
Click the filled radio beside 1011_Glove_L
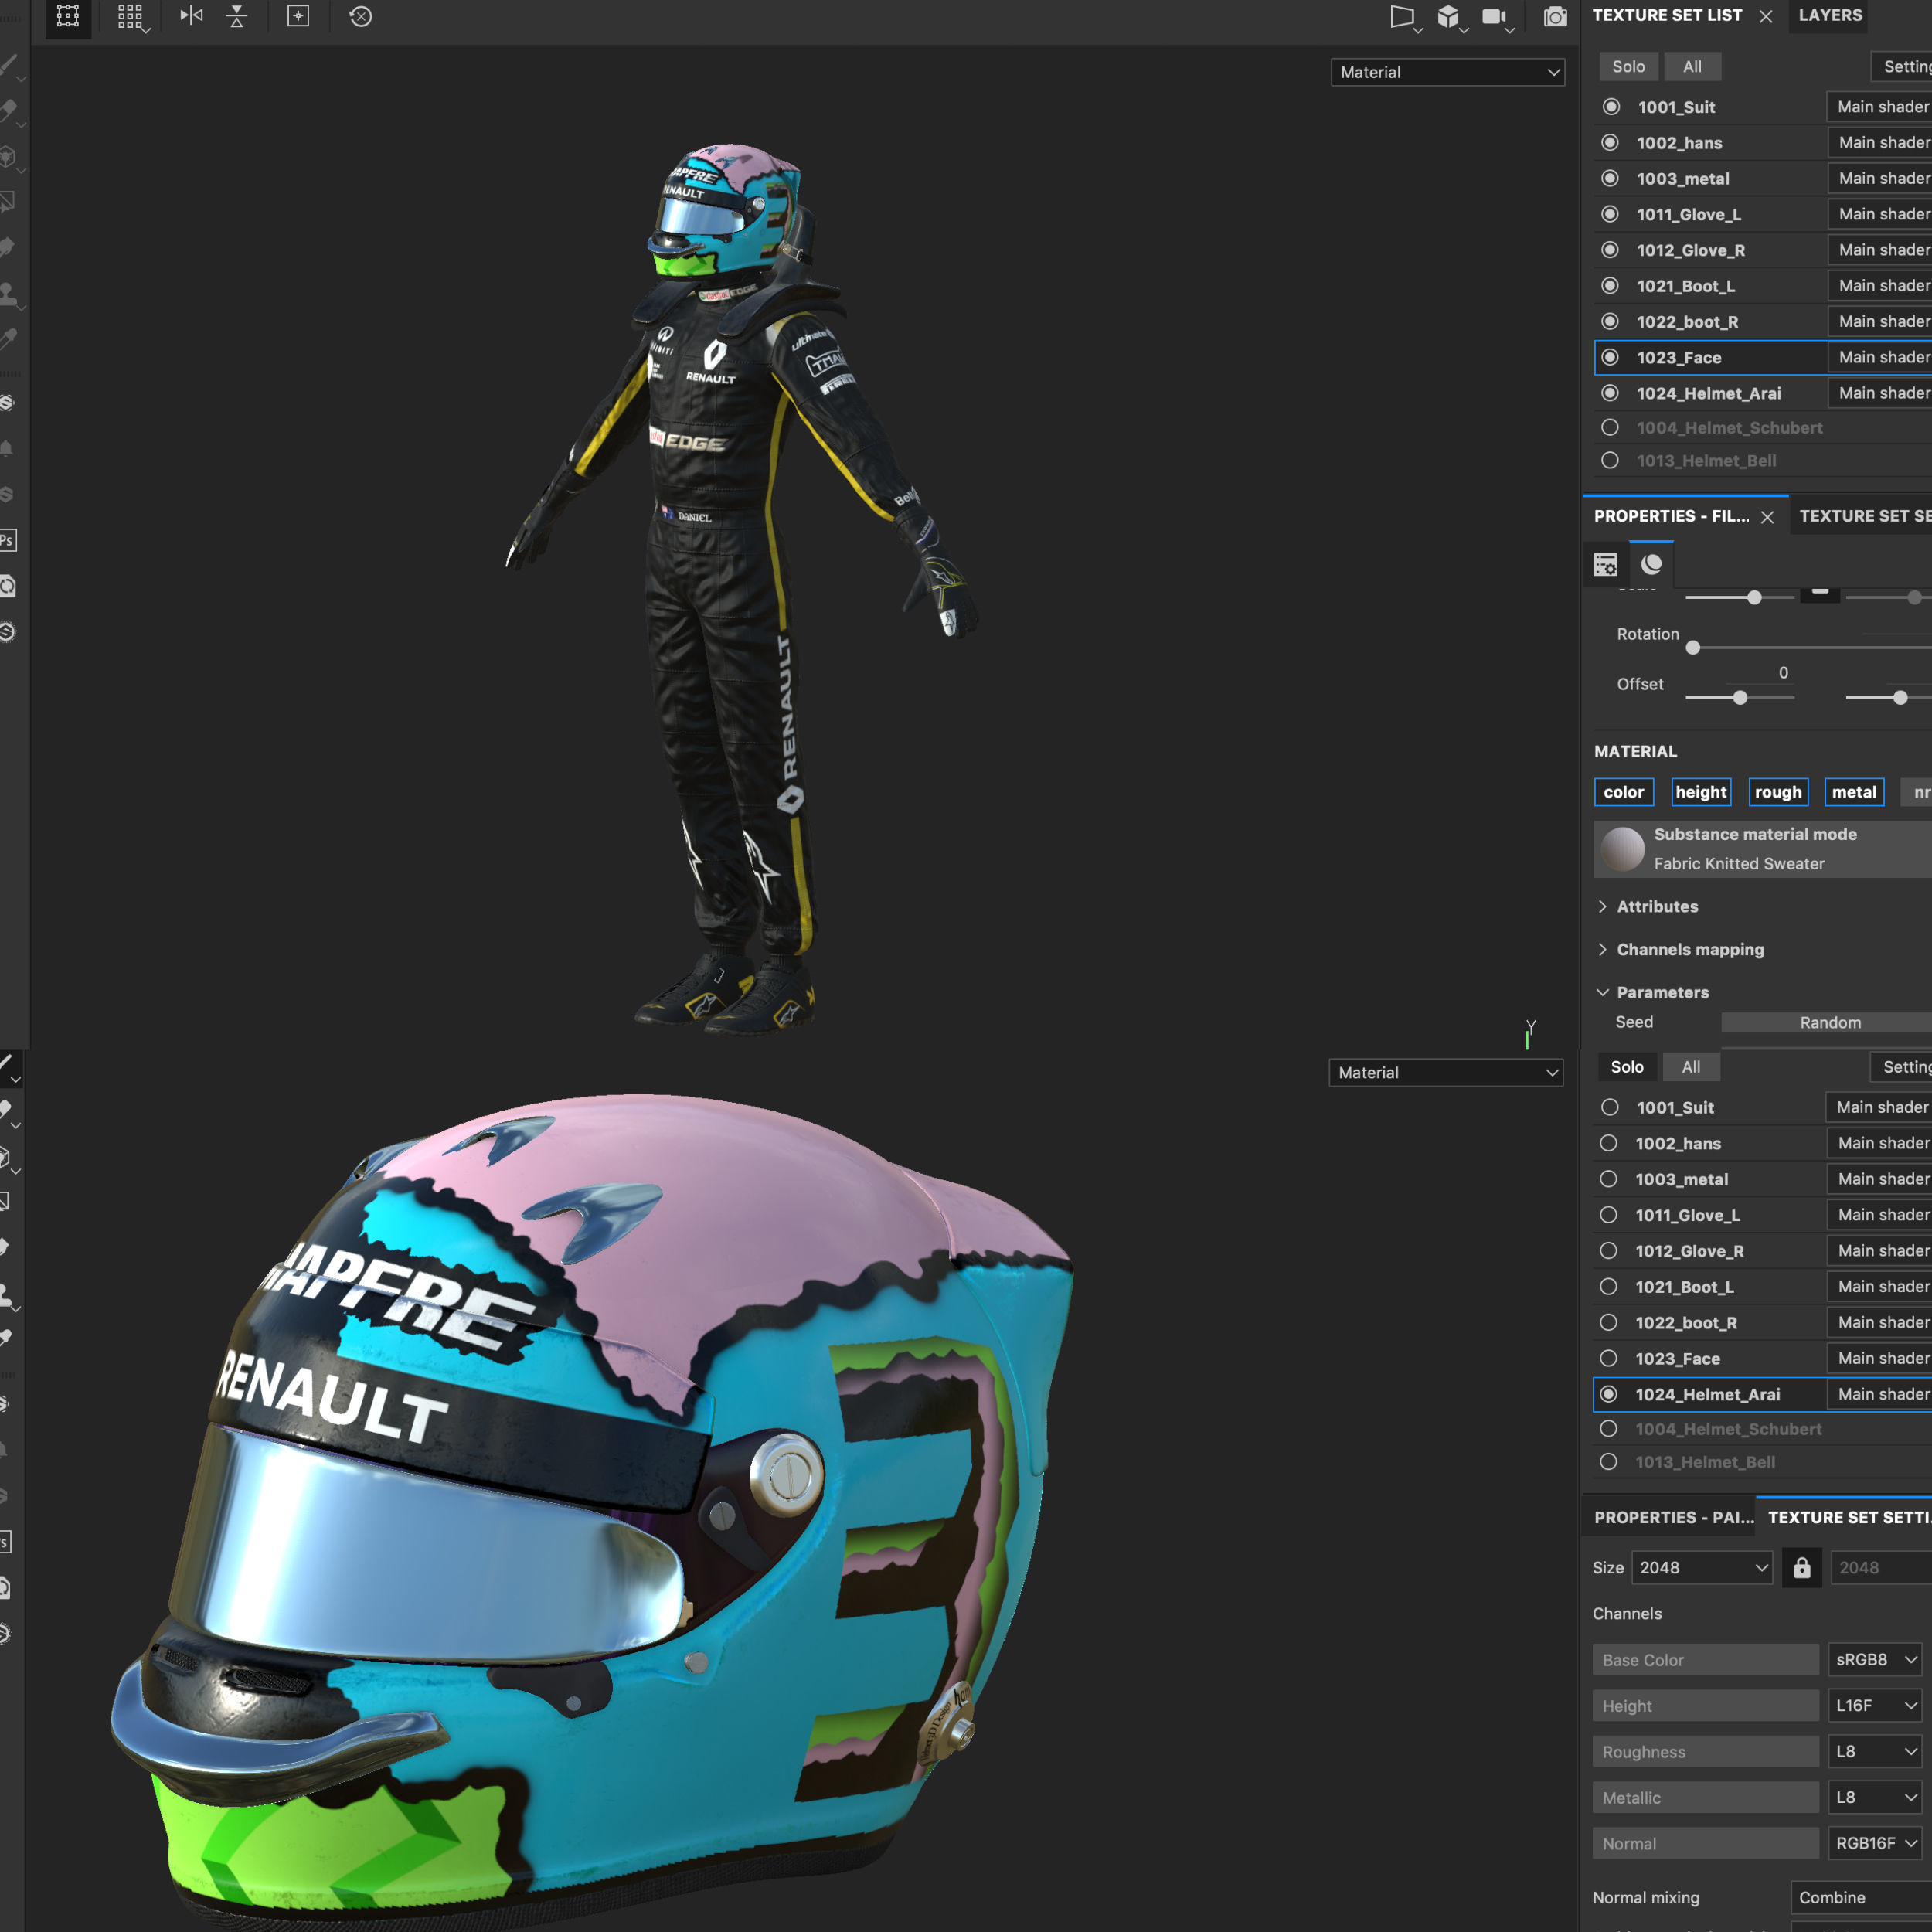1610,214
